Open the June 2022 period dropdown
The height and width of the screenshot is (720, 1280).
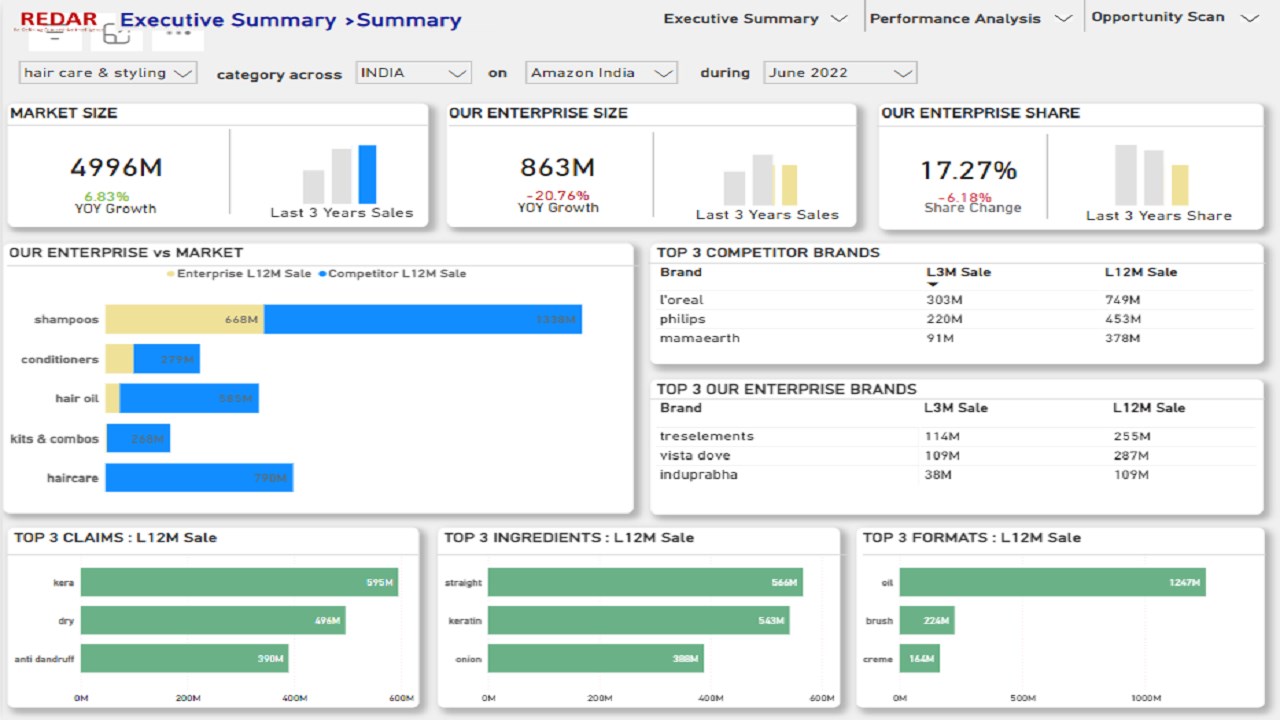tap(840, 73)
